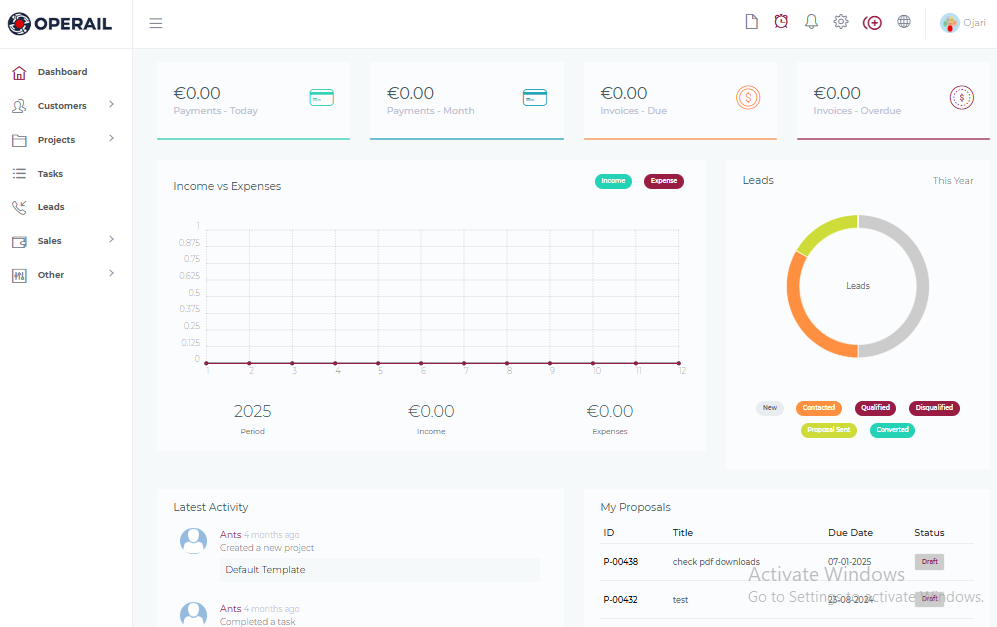Click the Operail logo
The width and height of the screenshot is (997, 627).
tap(60, 24)
